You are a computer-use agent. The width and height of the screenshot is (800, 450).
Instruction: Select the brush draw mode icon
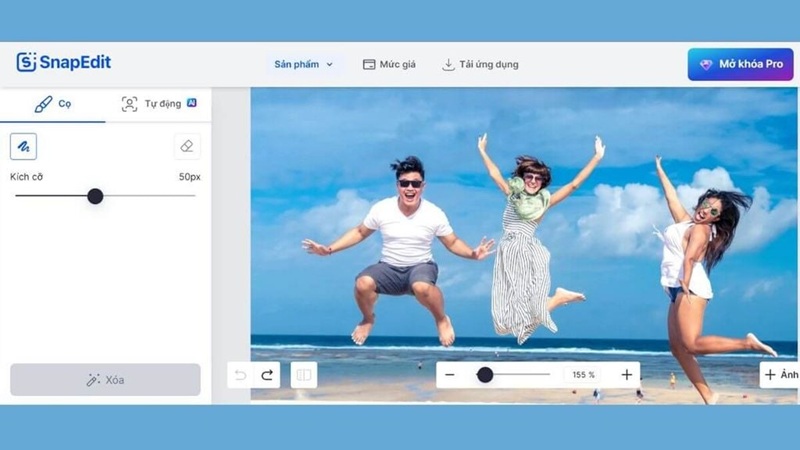[x=23, y=146]
